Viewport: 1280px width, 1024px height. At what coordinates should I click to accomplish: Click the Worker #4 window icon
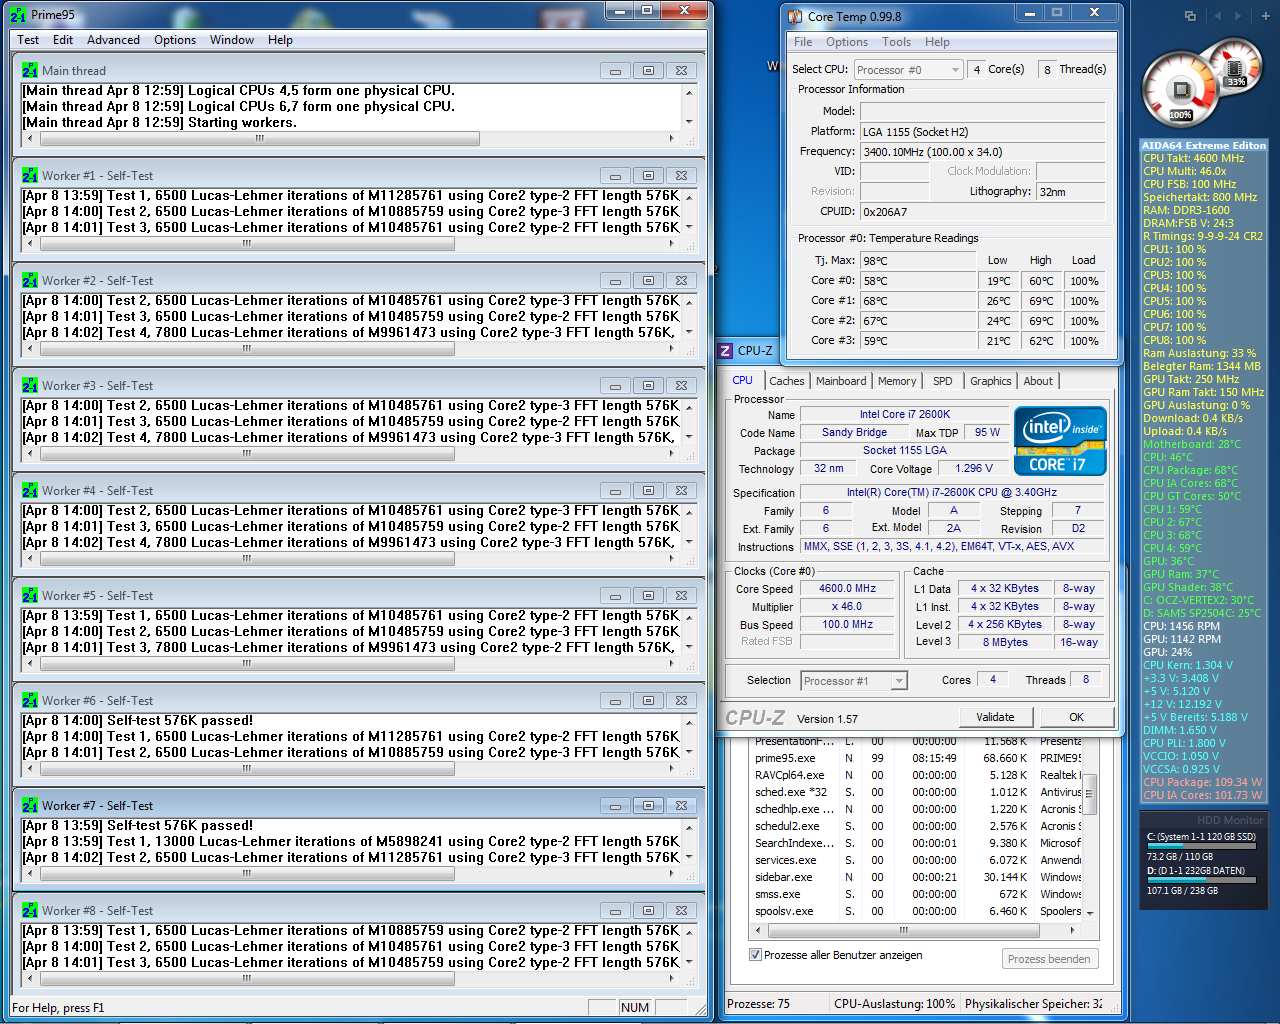[x=29, y=491]
